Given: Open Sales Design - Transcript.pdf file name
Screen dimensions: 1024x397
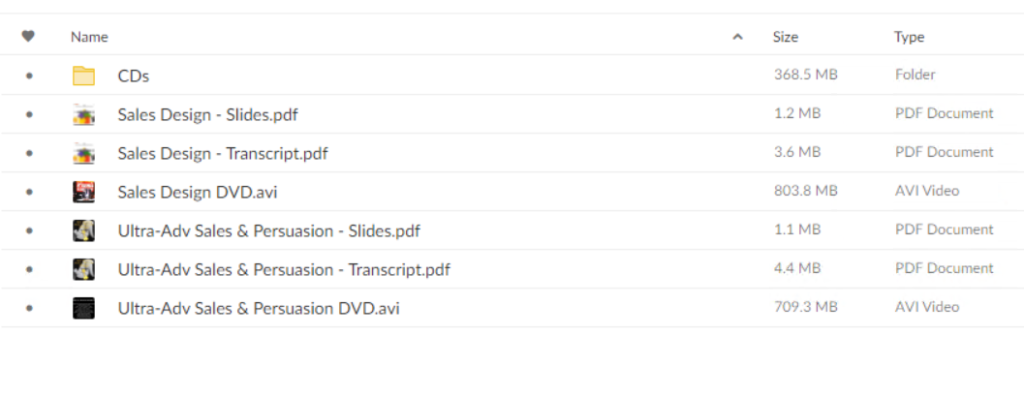Looking at the screenshot, I should pos(223,154).
